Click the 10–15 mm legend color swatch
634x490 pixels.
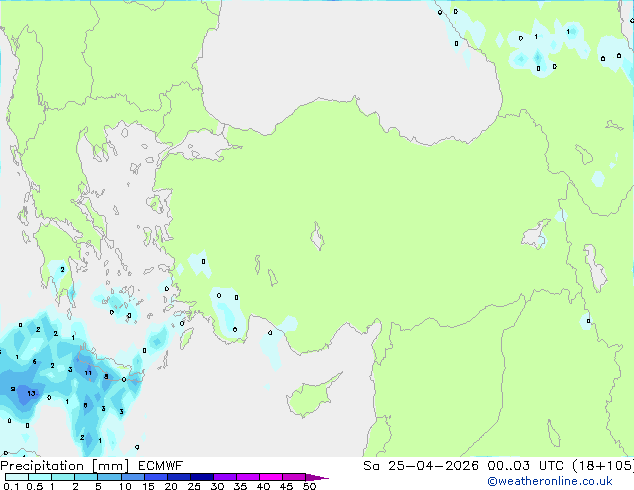pos(132,477)
